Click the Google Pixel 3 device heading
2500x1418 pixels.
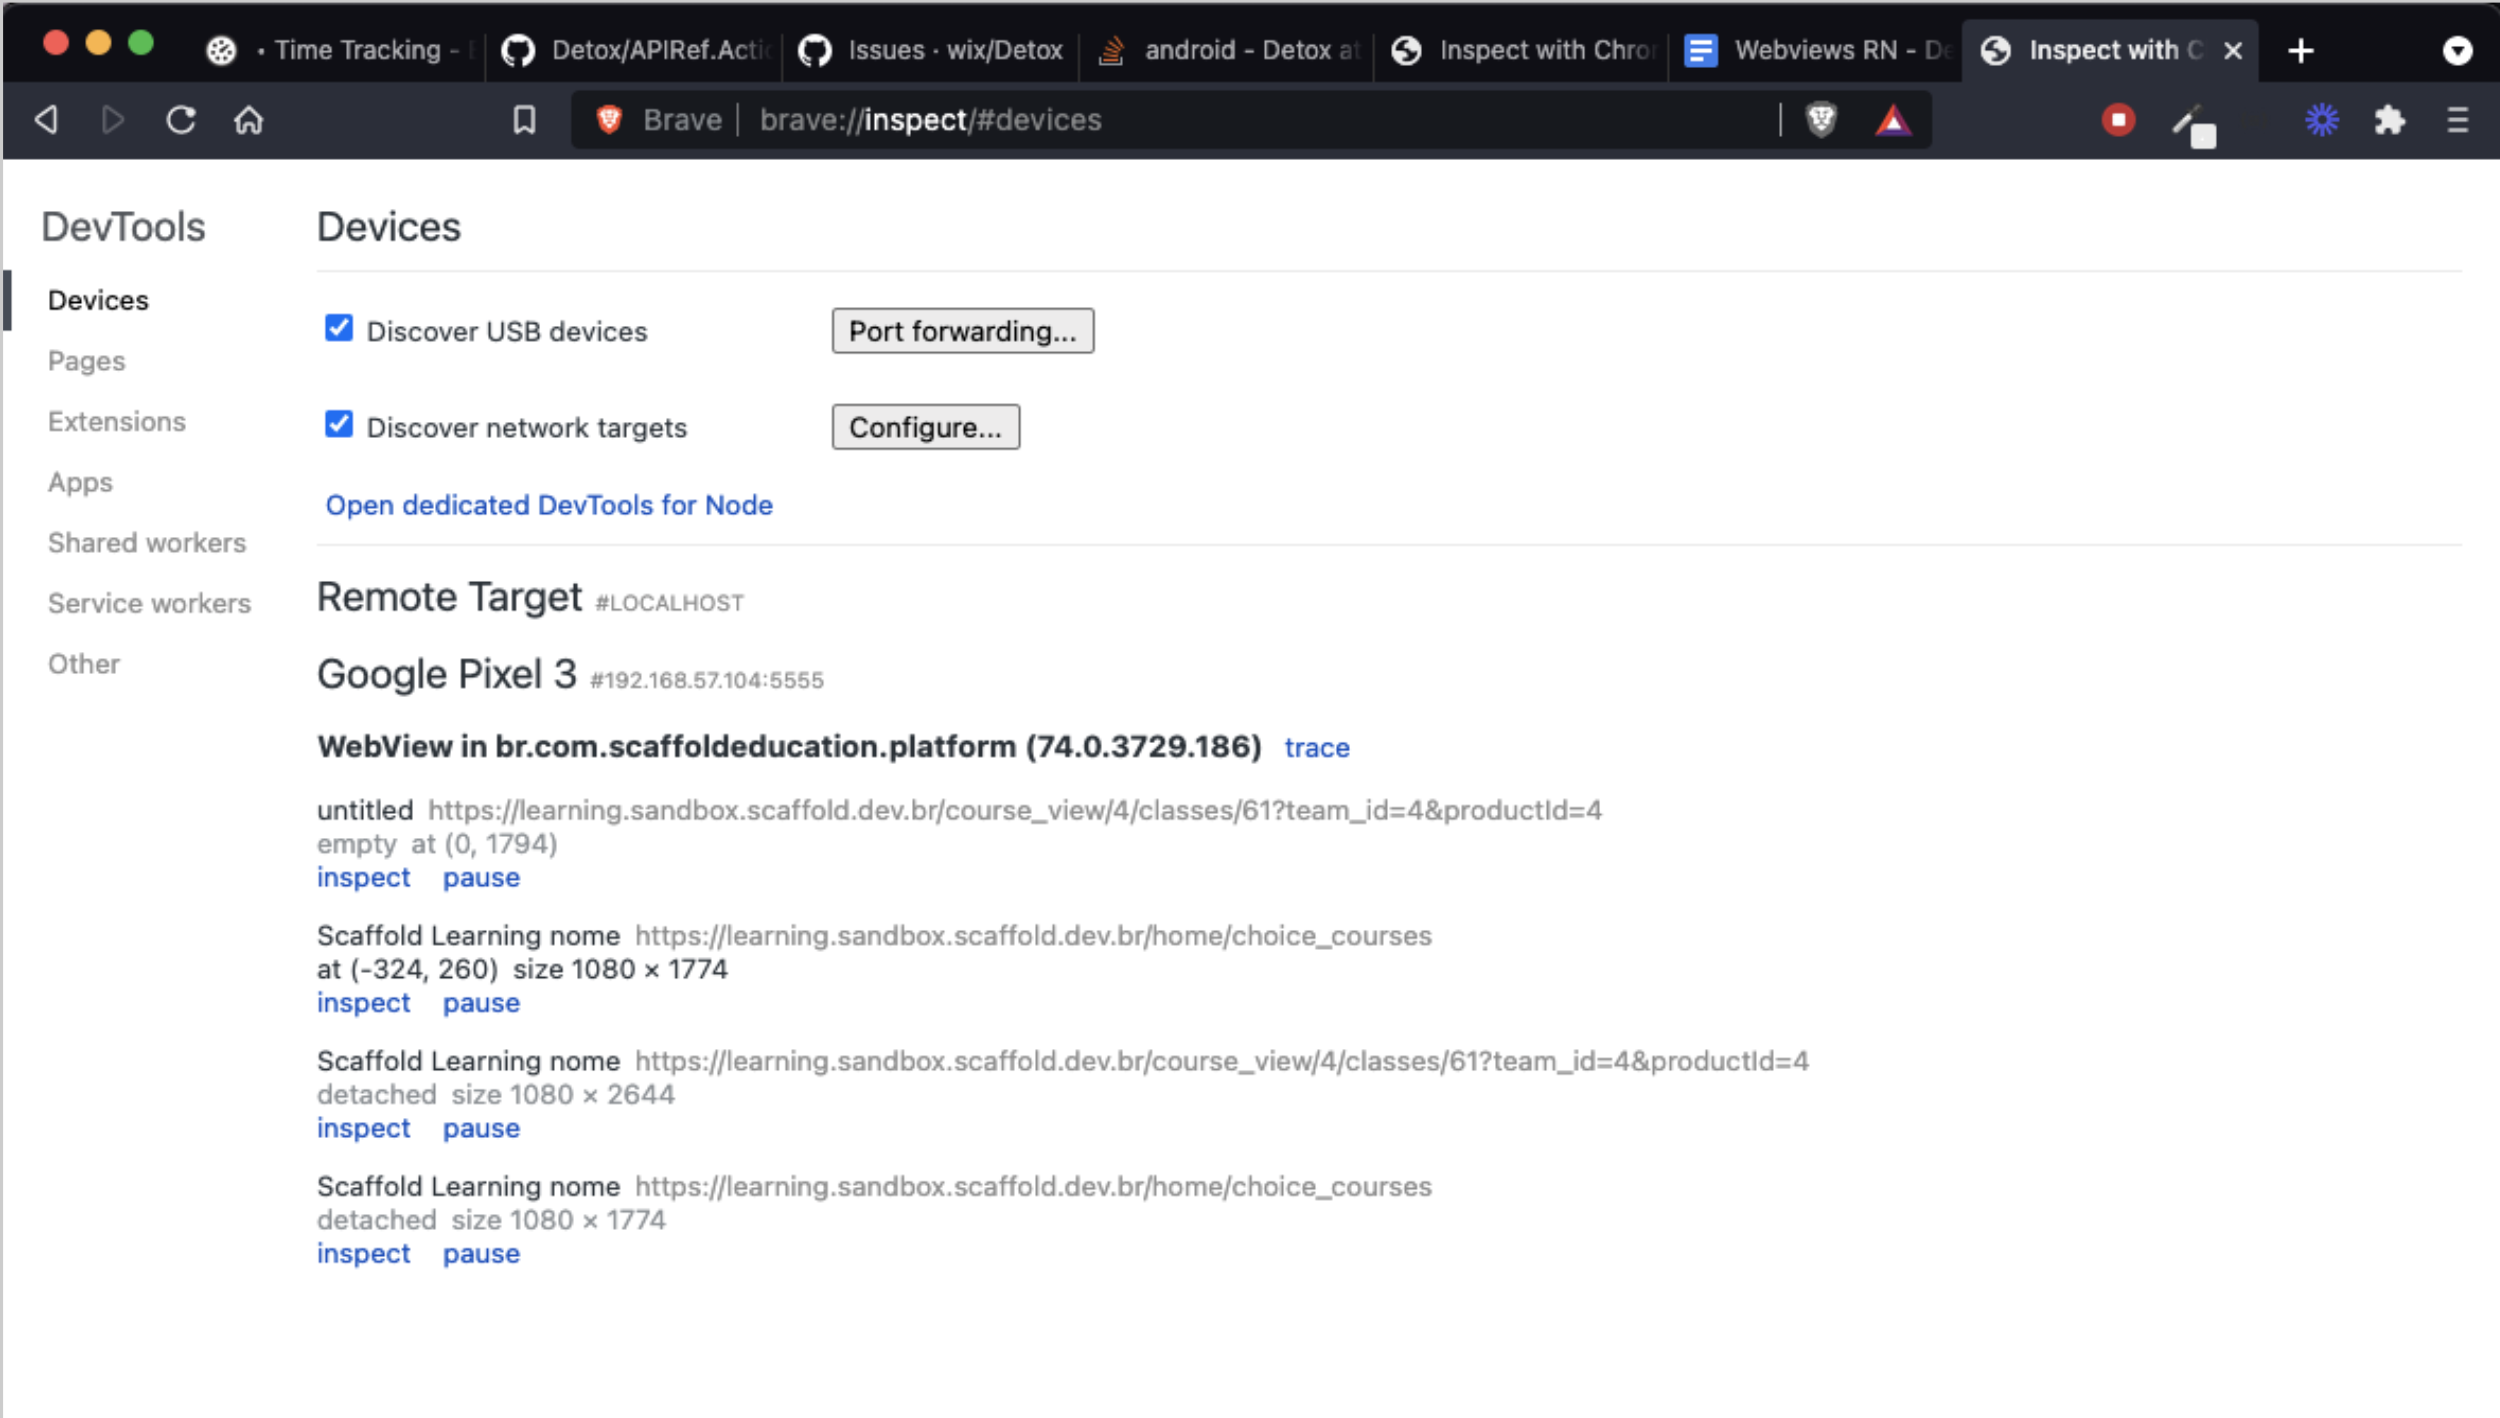pos(446,675)
